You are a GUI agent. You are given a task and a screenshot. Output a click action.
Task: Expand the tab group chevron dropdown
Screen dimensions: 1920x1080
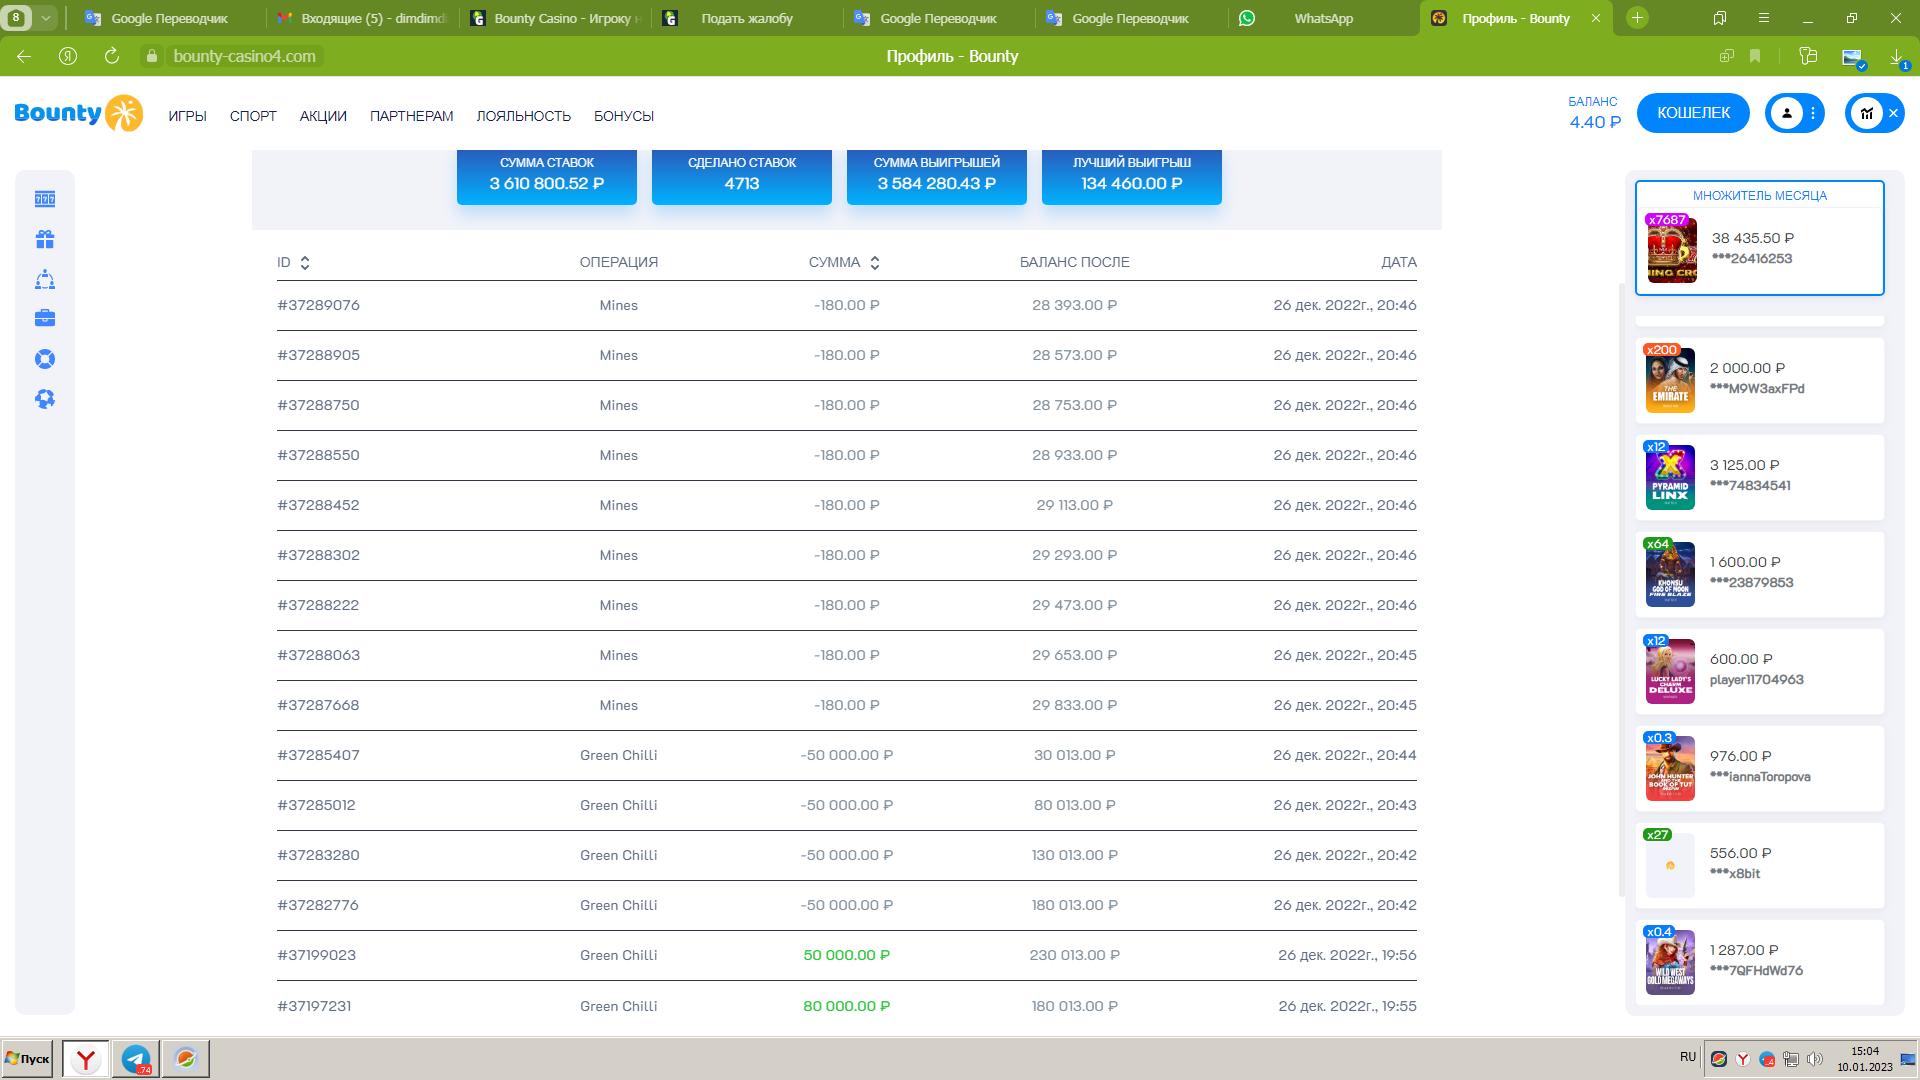(46, 18)
